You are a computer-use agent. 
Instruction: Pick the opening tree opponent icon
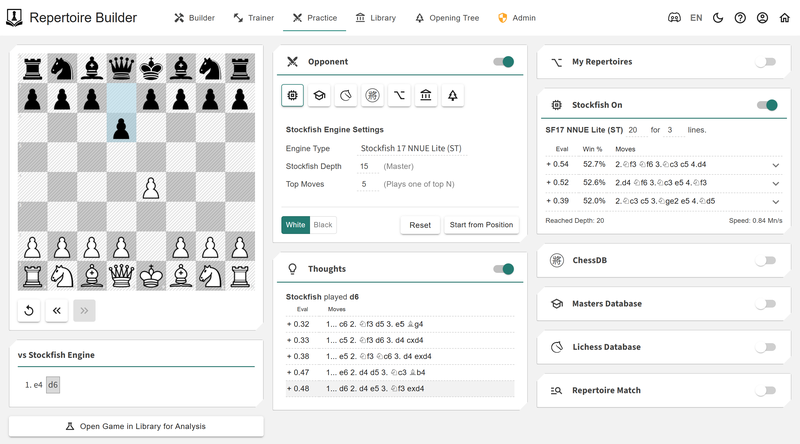coord(453,95)
